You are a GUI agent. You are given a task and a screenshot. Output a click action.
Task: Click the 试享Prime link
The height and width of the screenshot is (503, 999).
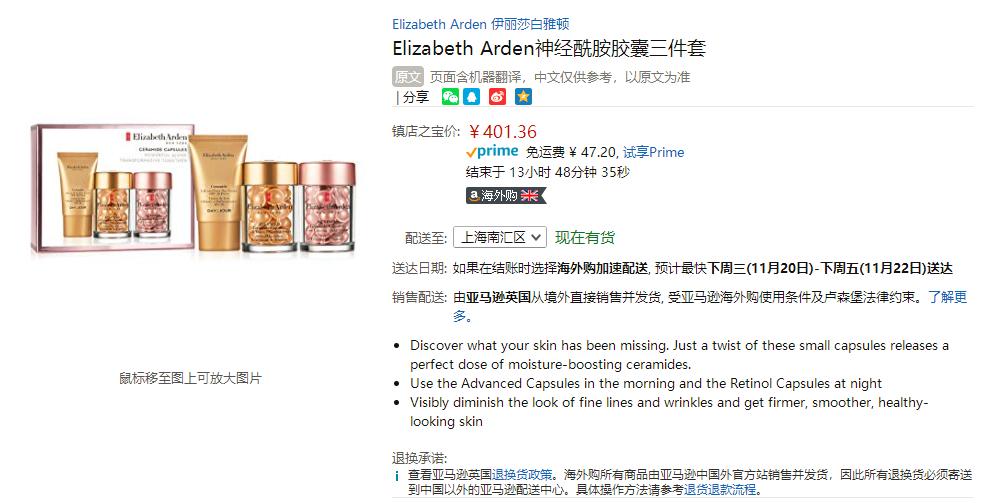(x=654, y=152)
